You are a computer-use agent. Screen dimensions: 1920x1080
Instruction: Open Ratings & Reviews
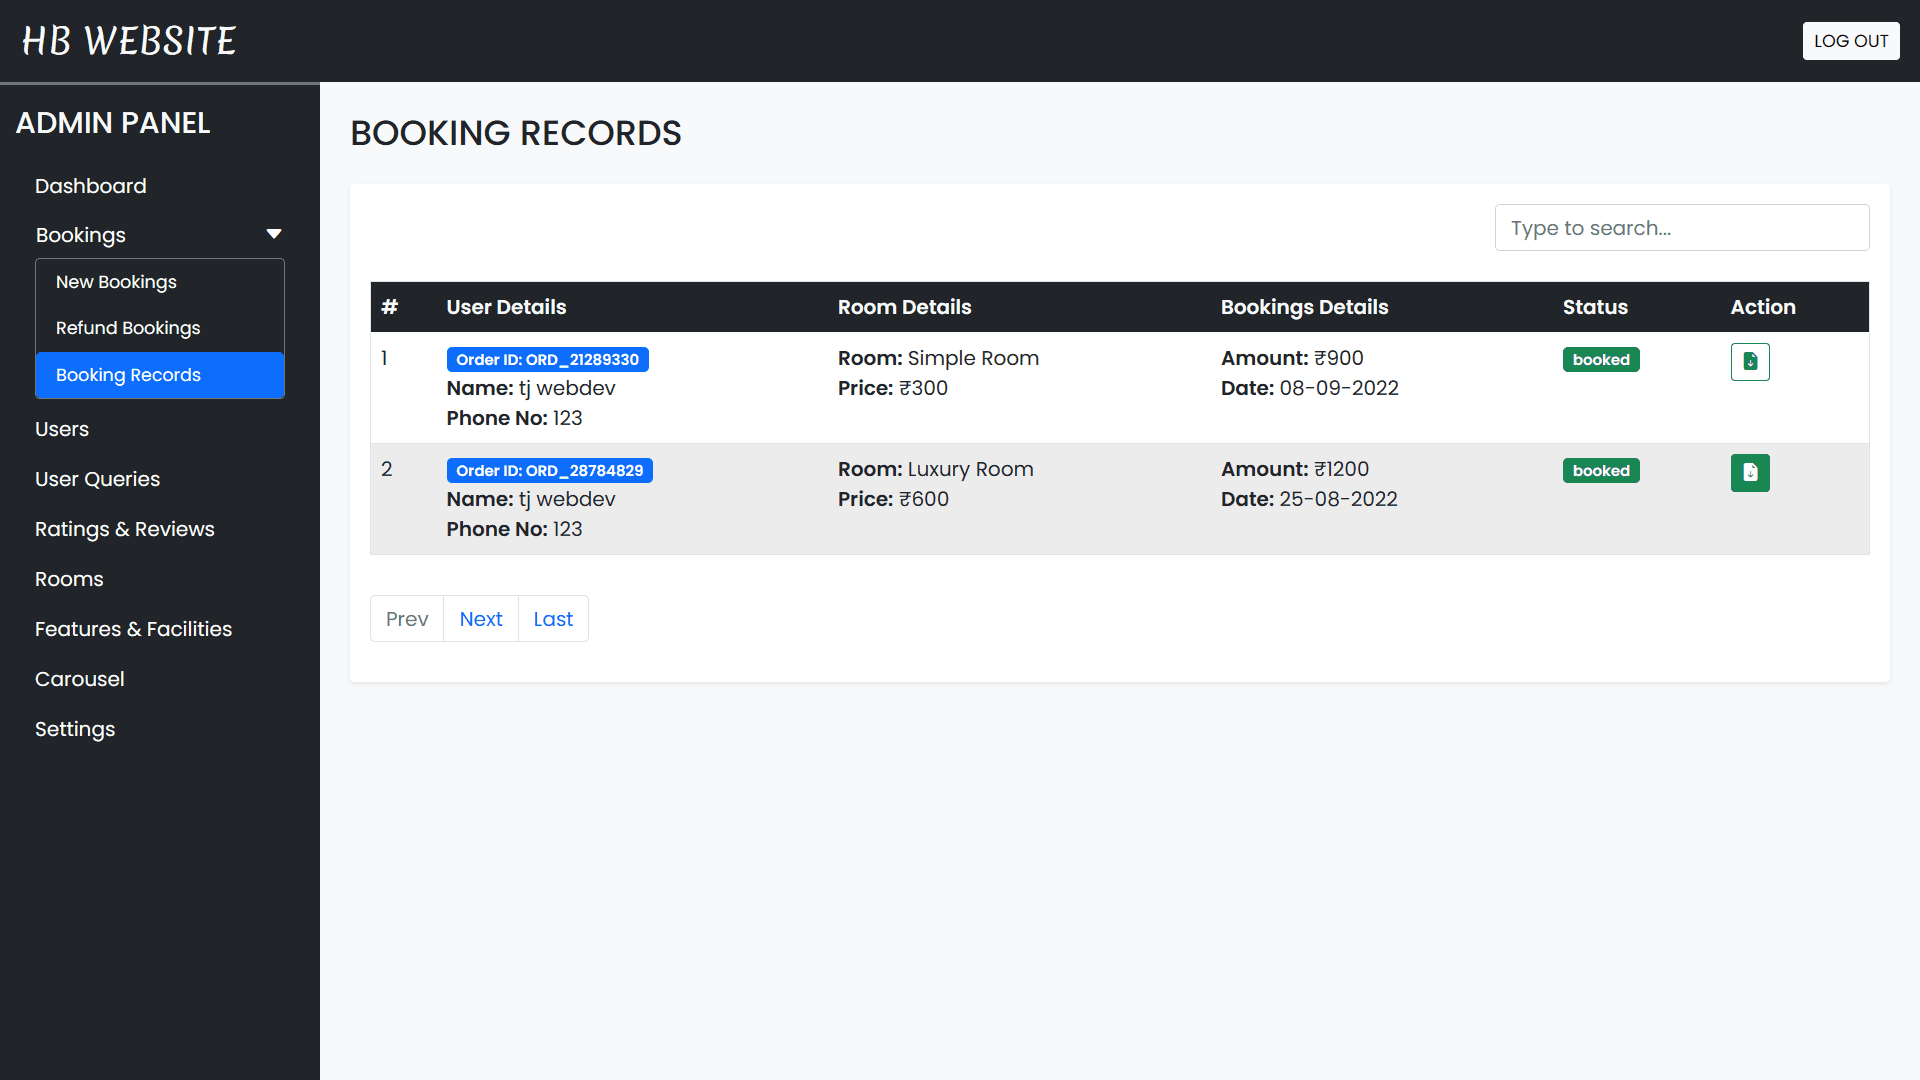(125, 529)
